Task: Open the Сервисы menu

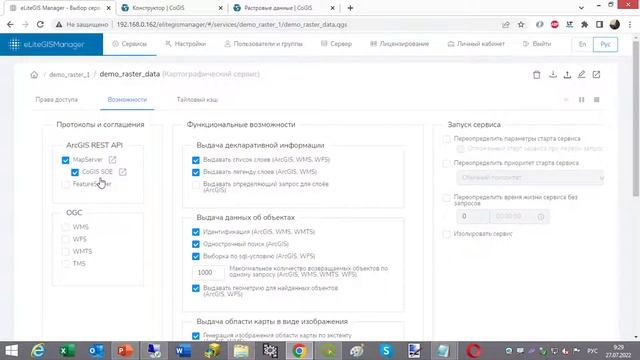Action: coord(129,44)
